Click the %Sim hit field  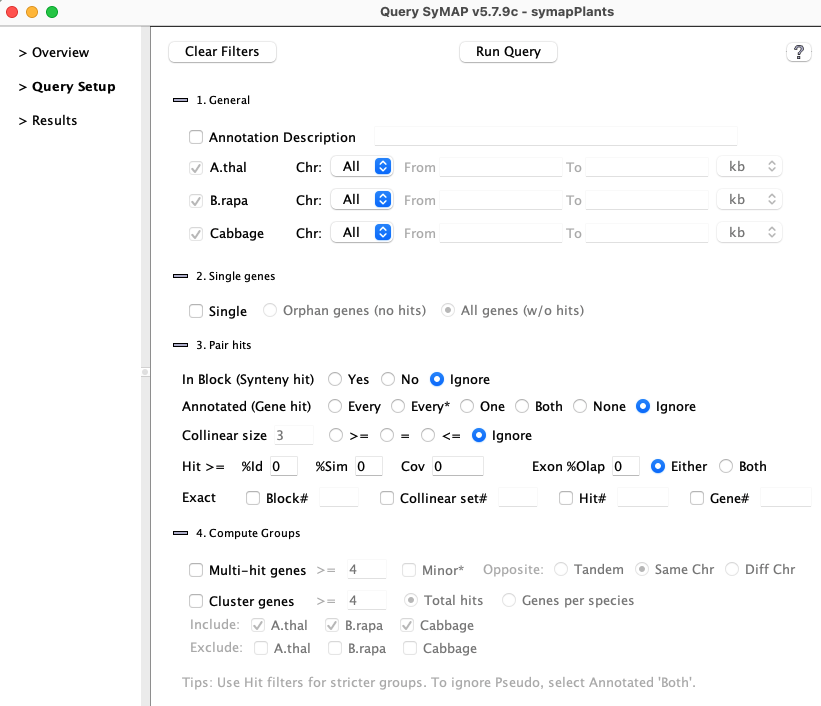pos(369,466)
